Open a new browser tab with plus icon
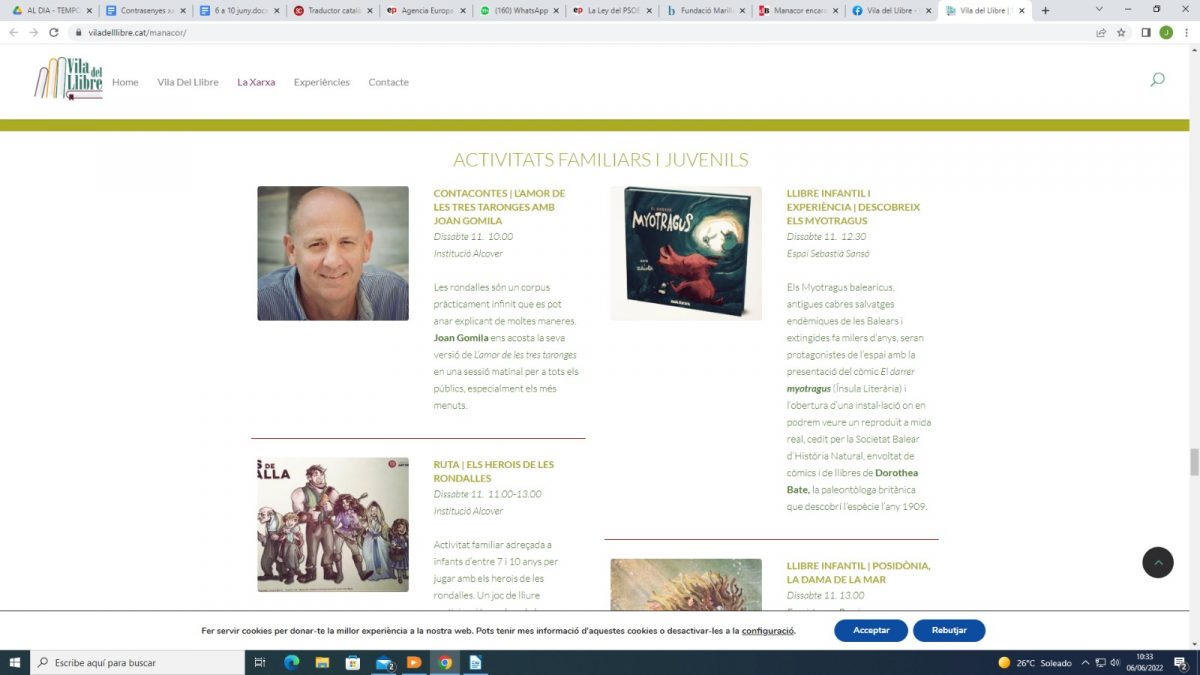The height and width of the screenshot is (675, 1200). 1046,11
